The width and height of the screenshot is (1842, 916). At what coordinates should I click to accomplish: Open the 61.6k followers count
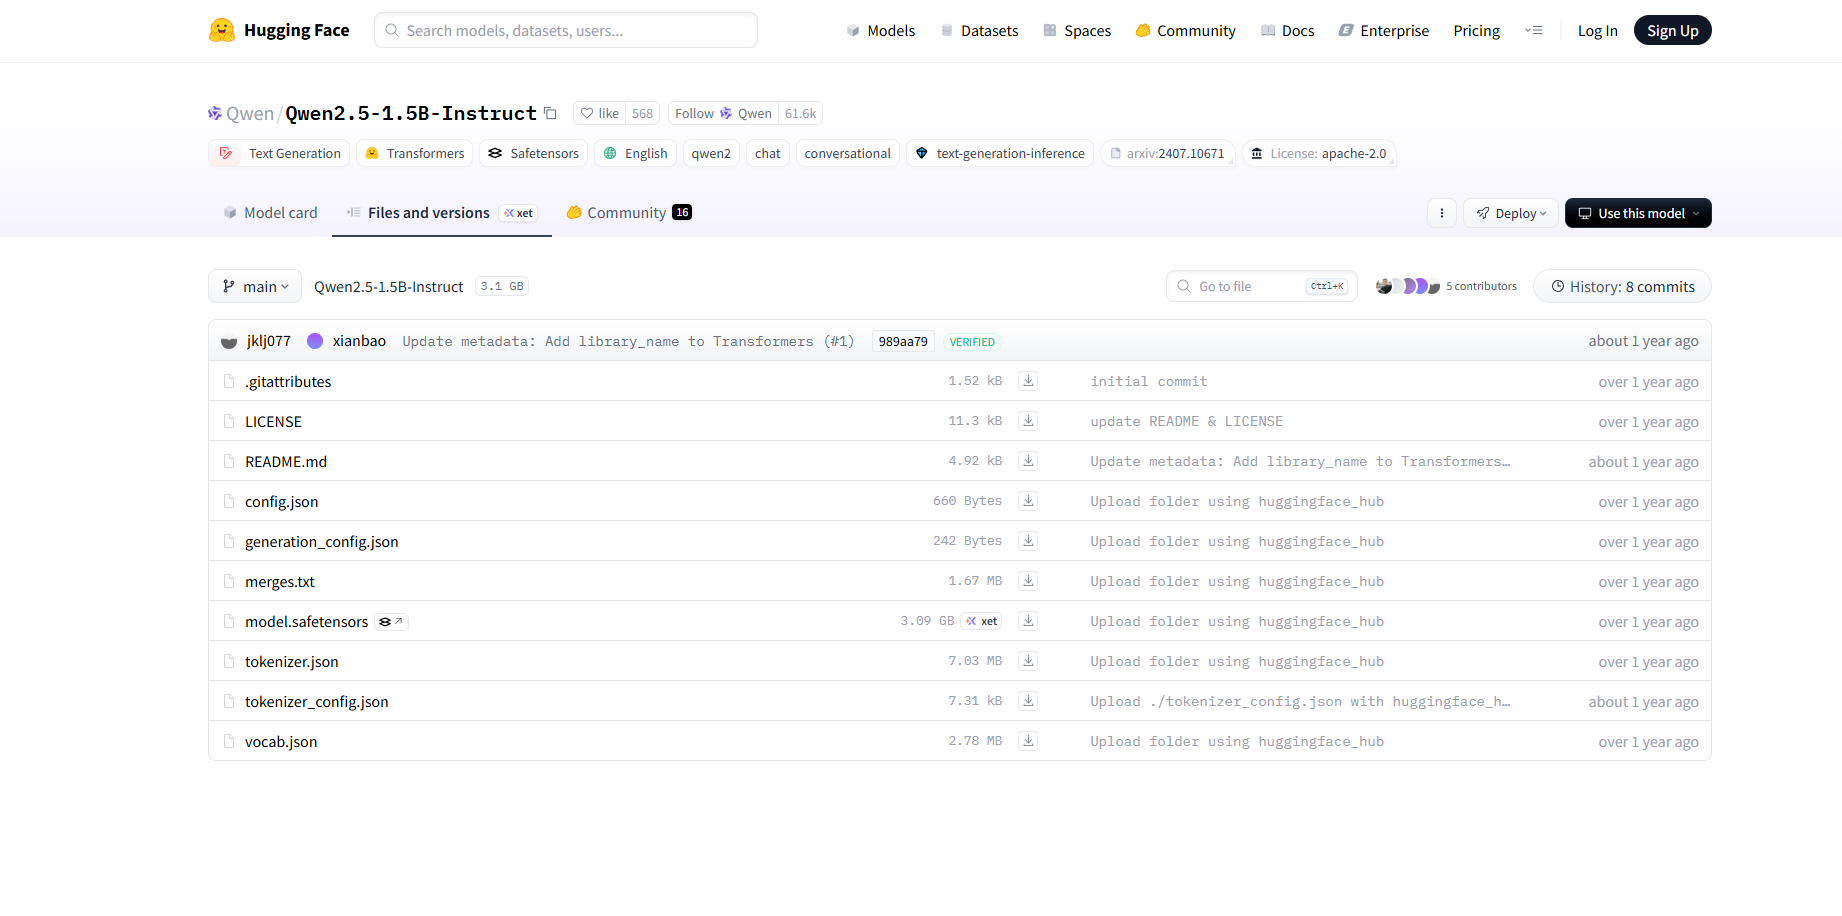click(800, 113)
